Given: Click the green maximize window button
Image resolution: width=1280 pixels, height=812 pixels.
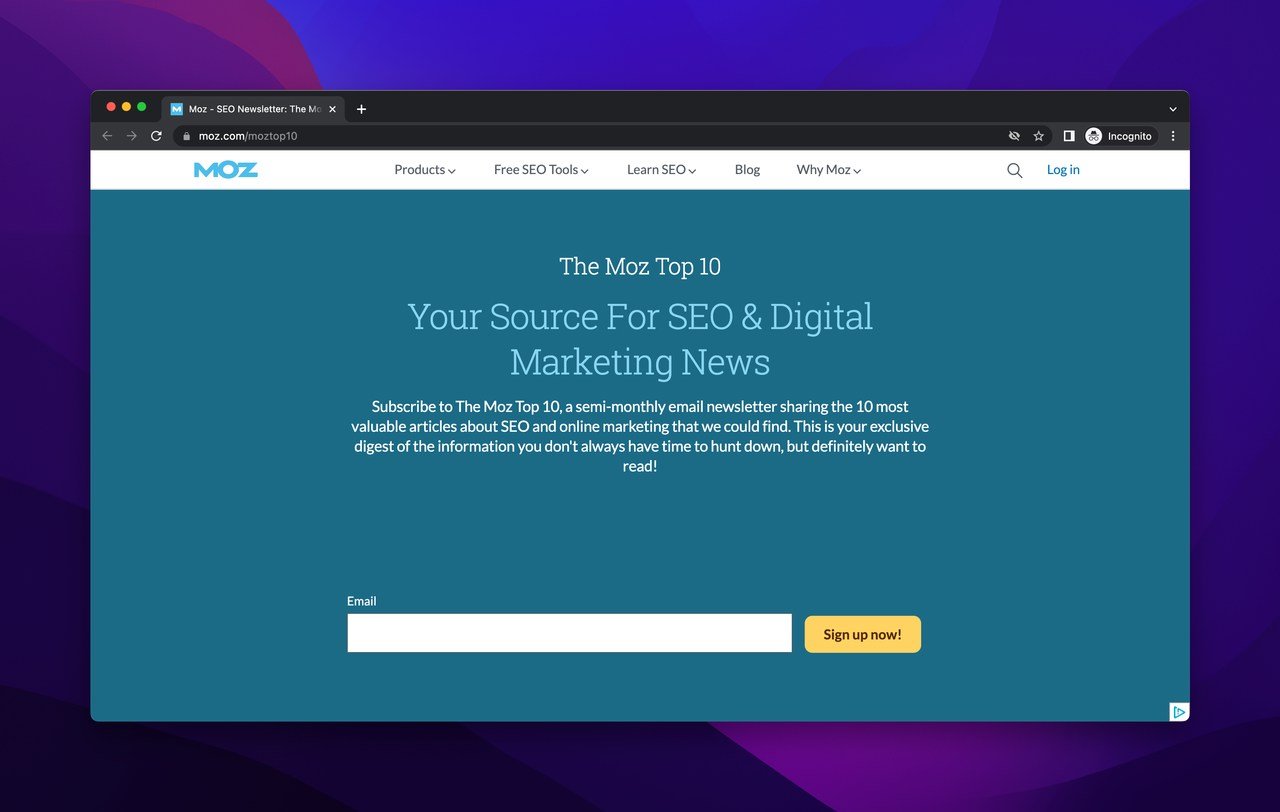Looking at the screenshot, I should point(142,107).
